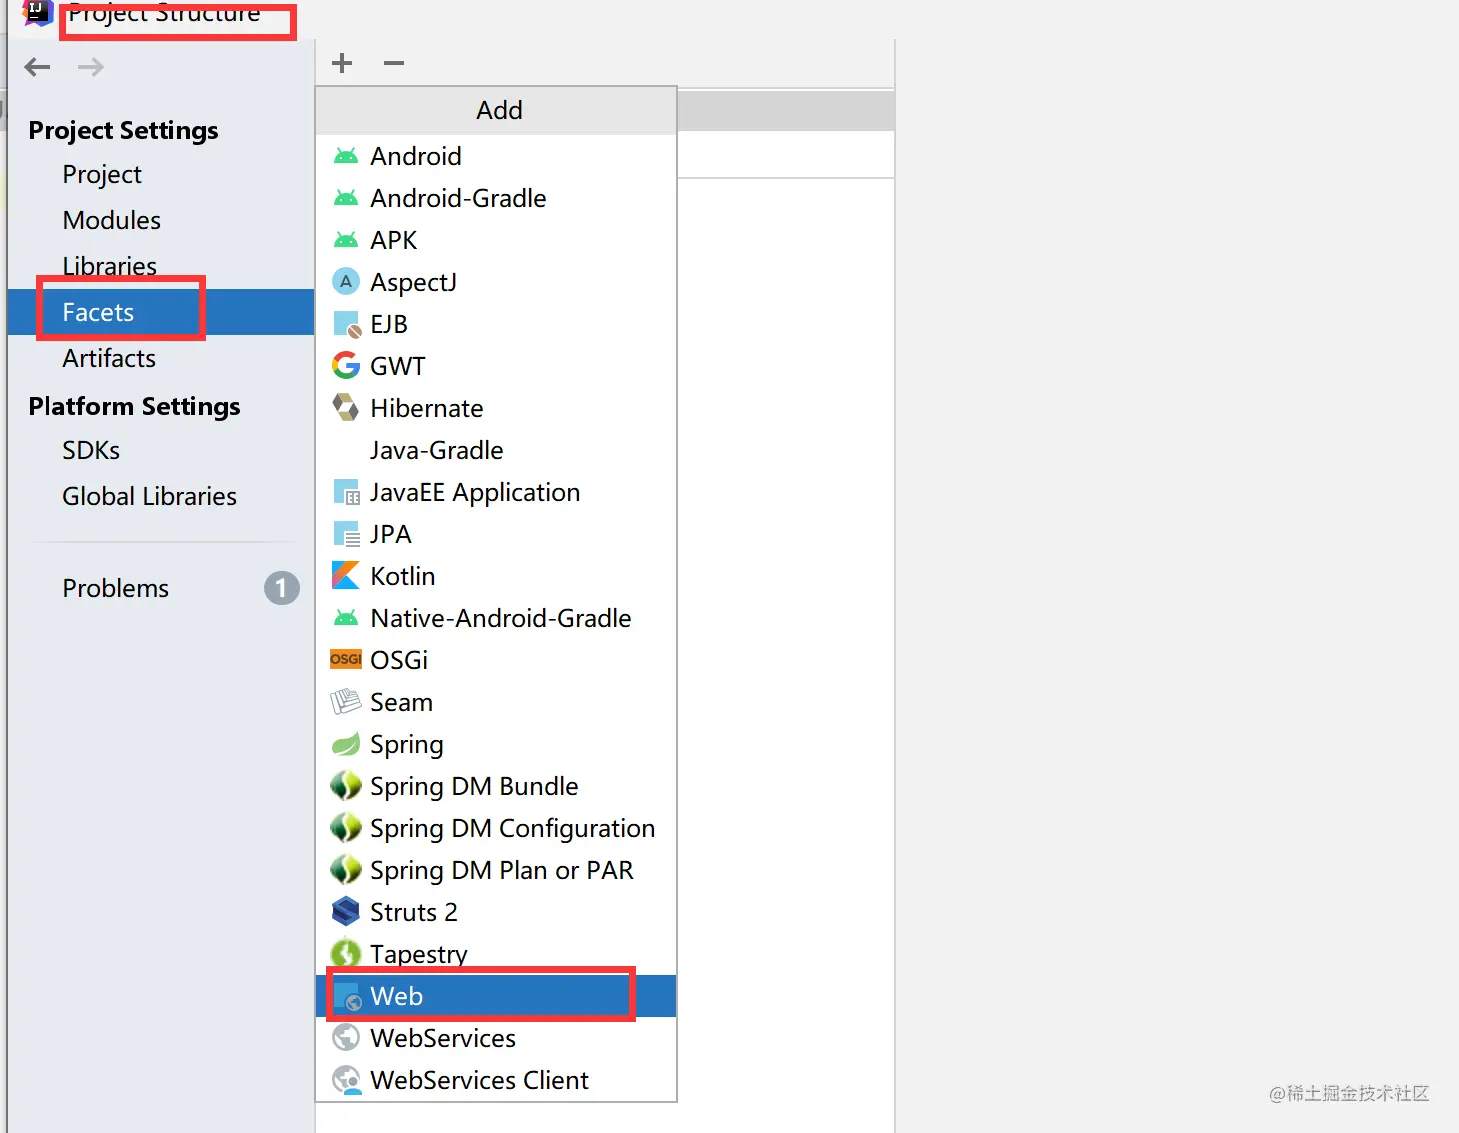1459x1133 pixels.
Task: Click the Android-Gradle icon
Action: tap(346, 198)
